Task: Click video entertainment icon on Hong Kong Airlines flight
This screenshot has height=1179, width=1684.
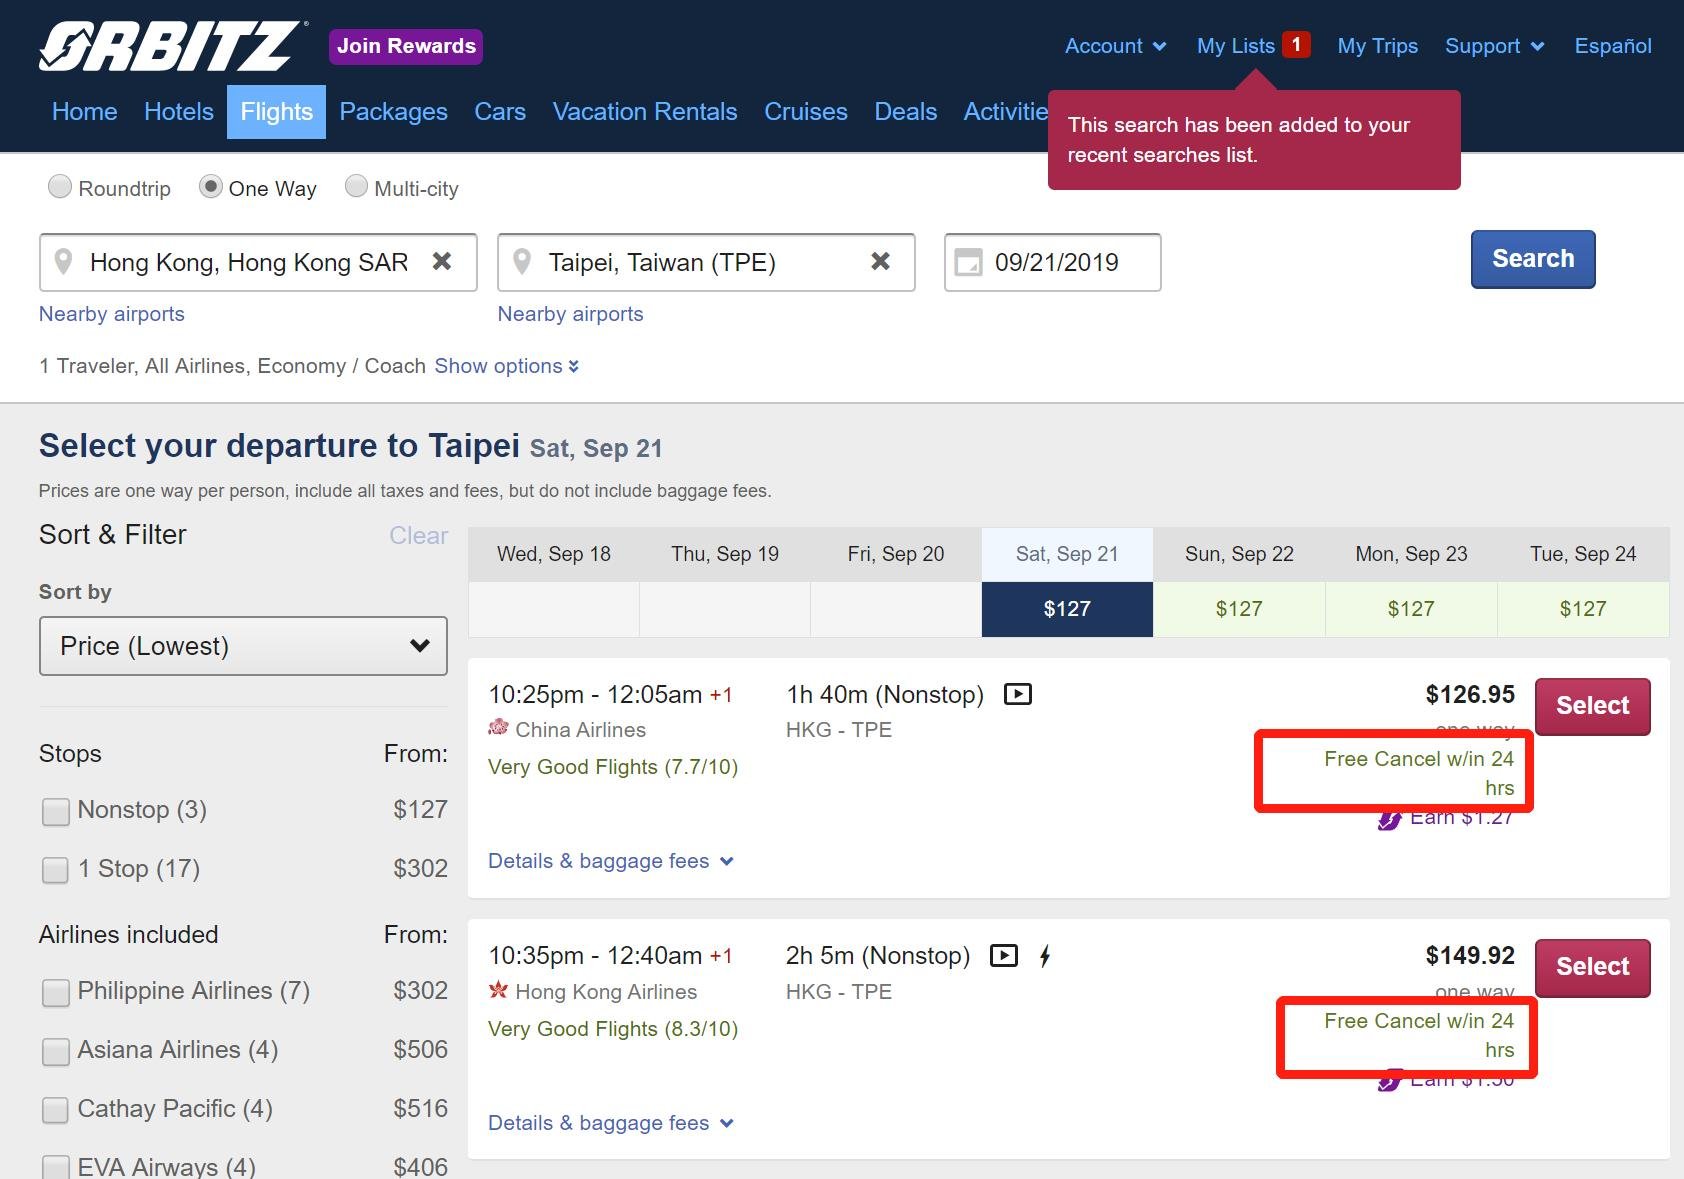Action: point(1004,956)
